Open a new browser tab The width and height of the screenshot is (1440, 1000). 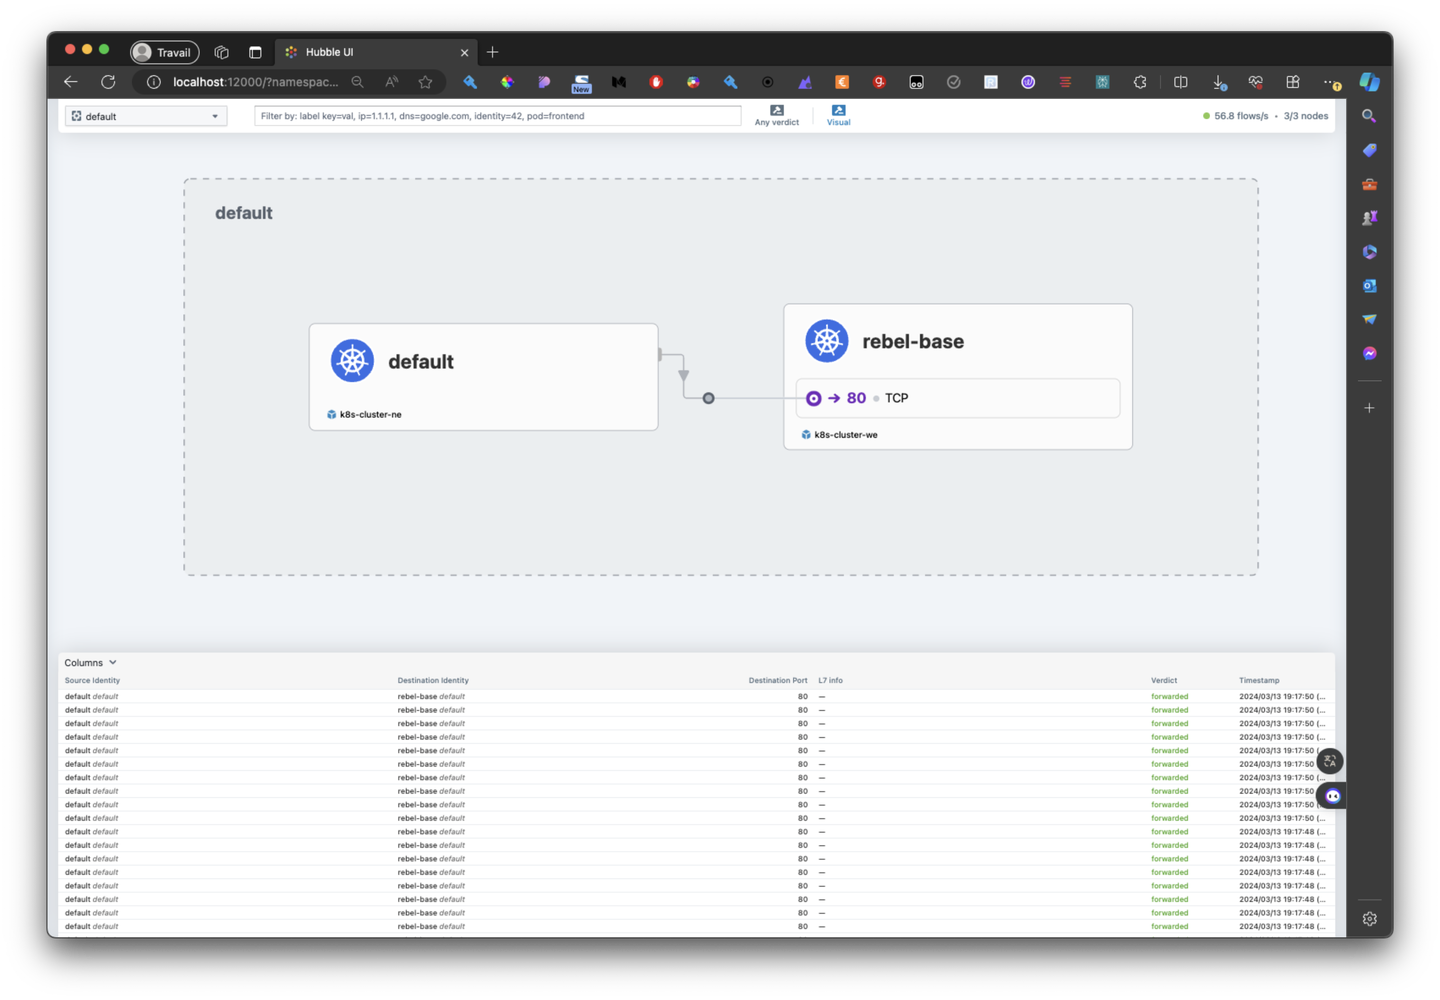pos(492,52)
